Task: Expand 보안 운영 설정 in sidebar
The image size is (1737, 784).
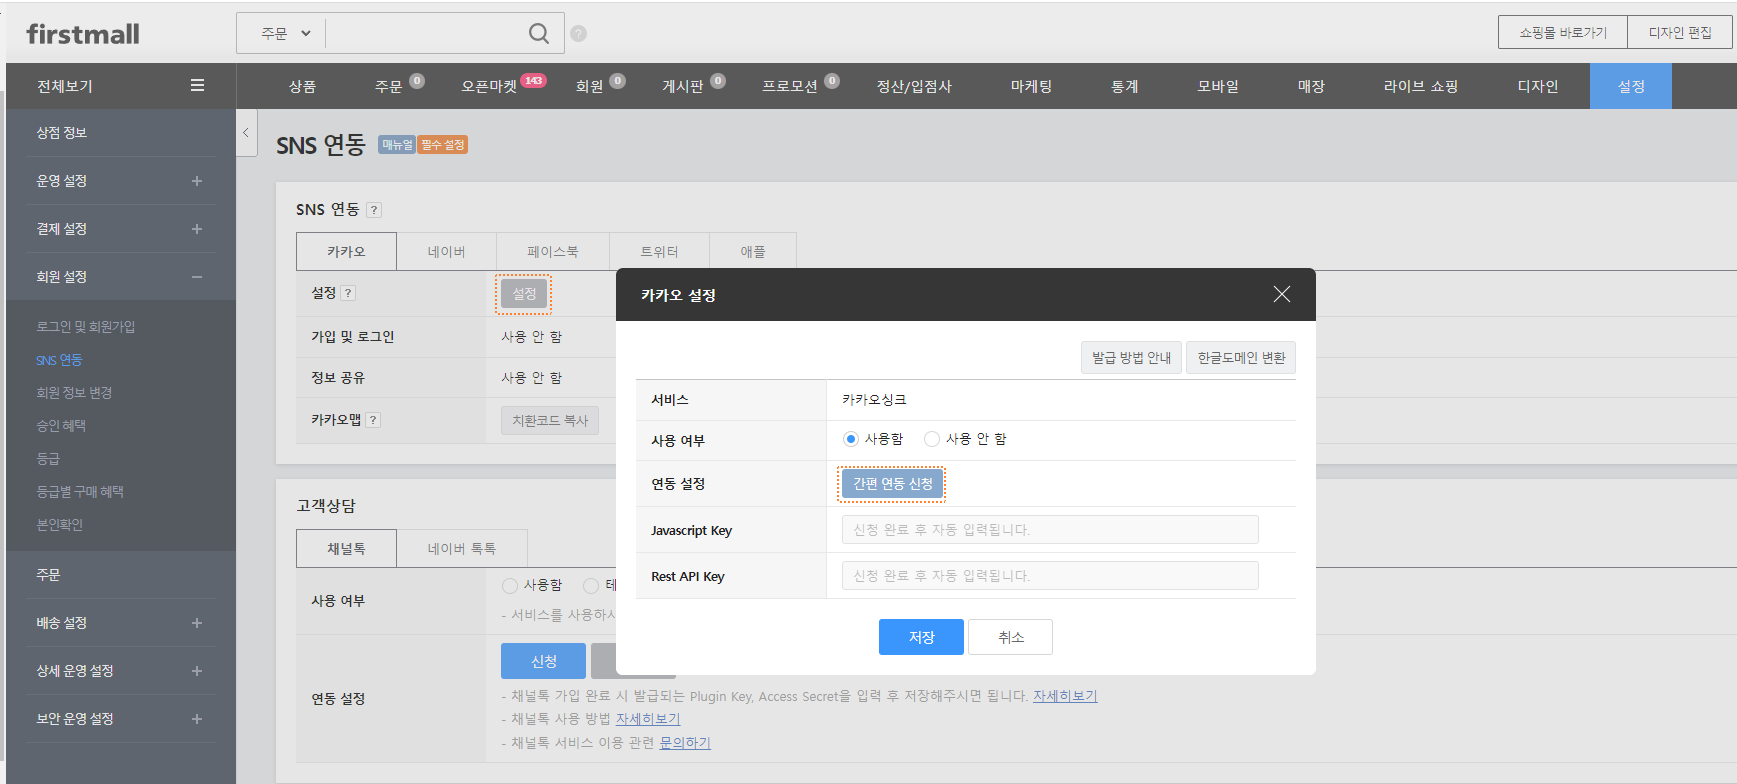Action: (197, 719)
